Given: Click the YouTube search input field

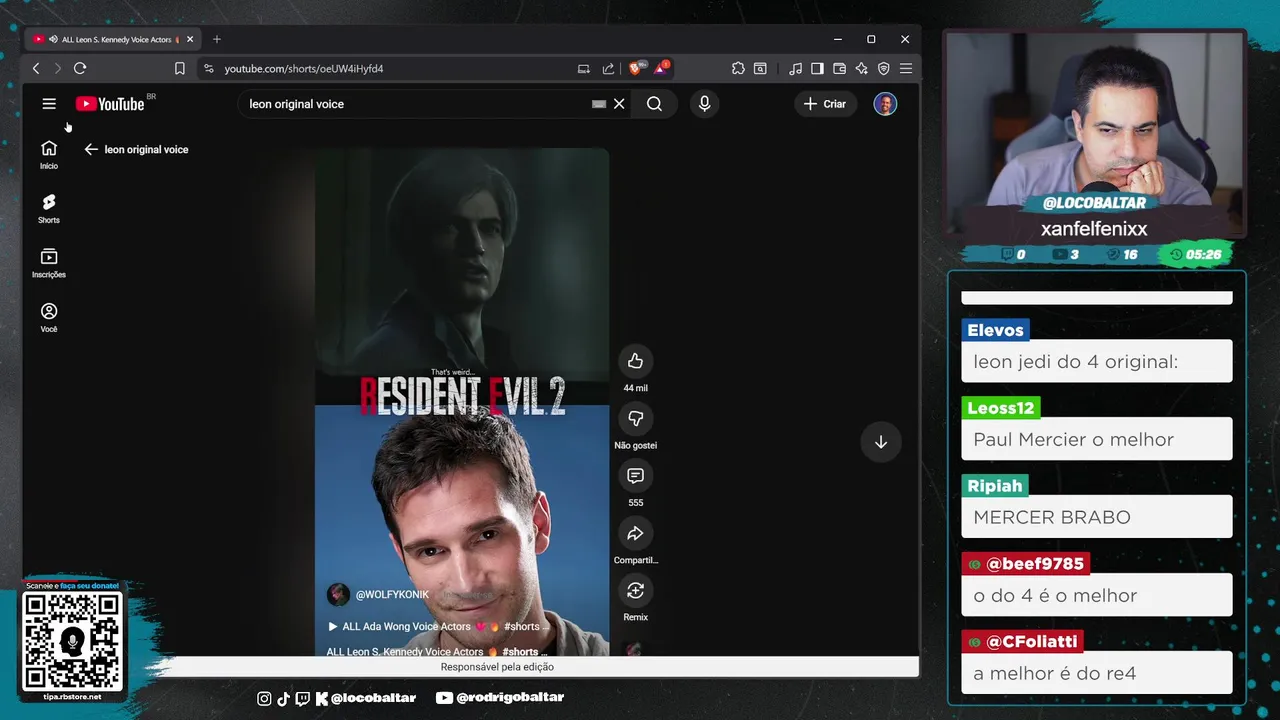Looking at the screenshot, I should (415, 104).
